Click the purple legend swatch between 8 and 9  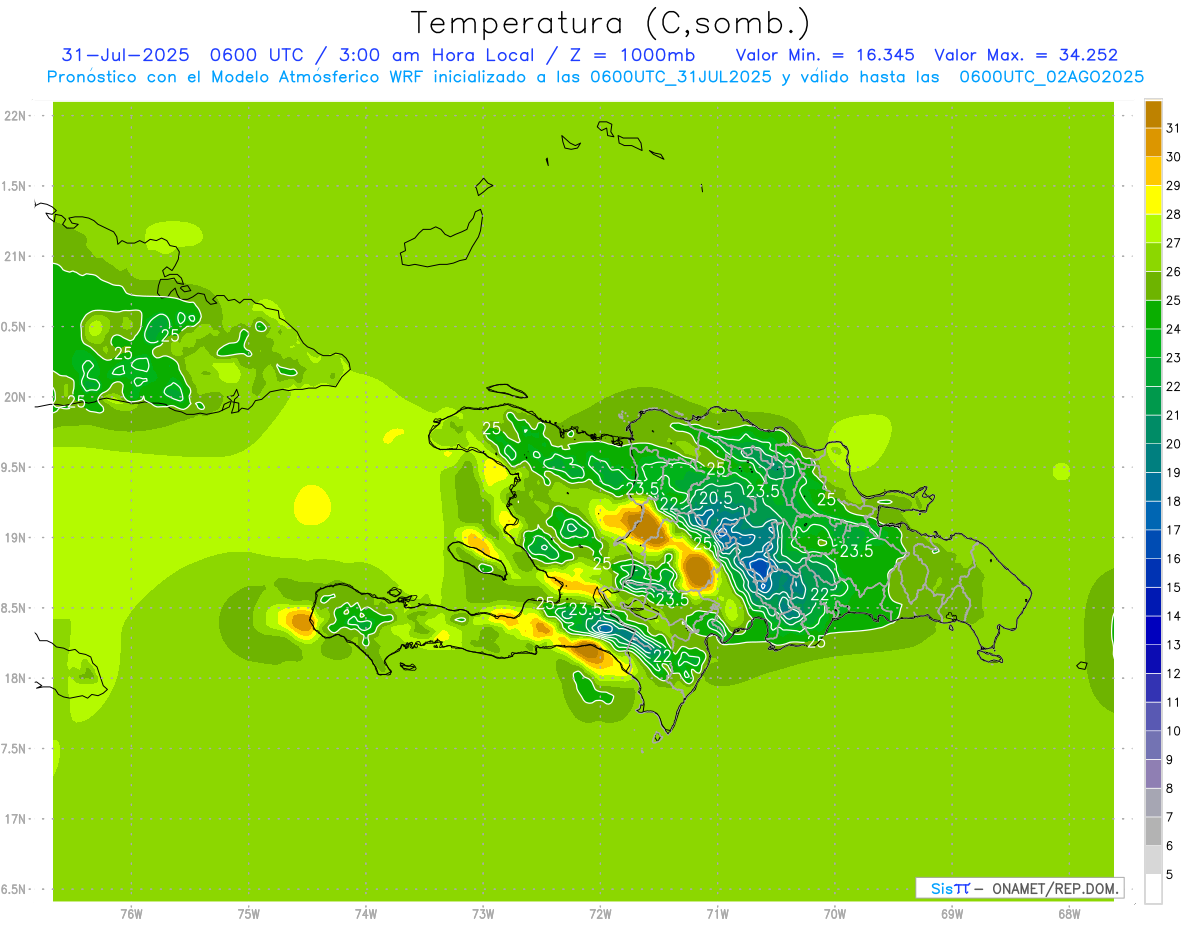pos(1153,775)
